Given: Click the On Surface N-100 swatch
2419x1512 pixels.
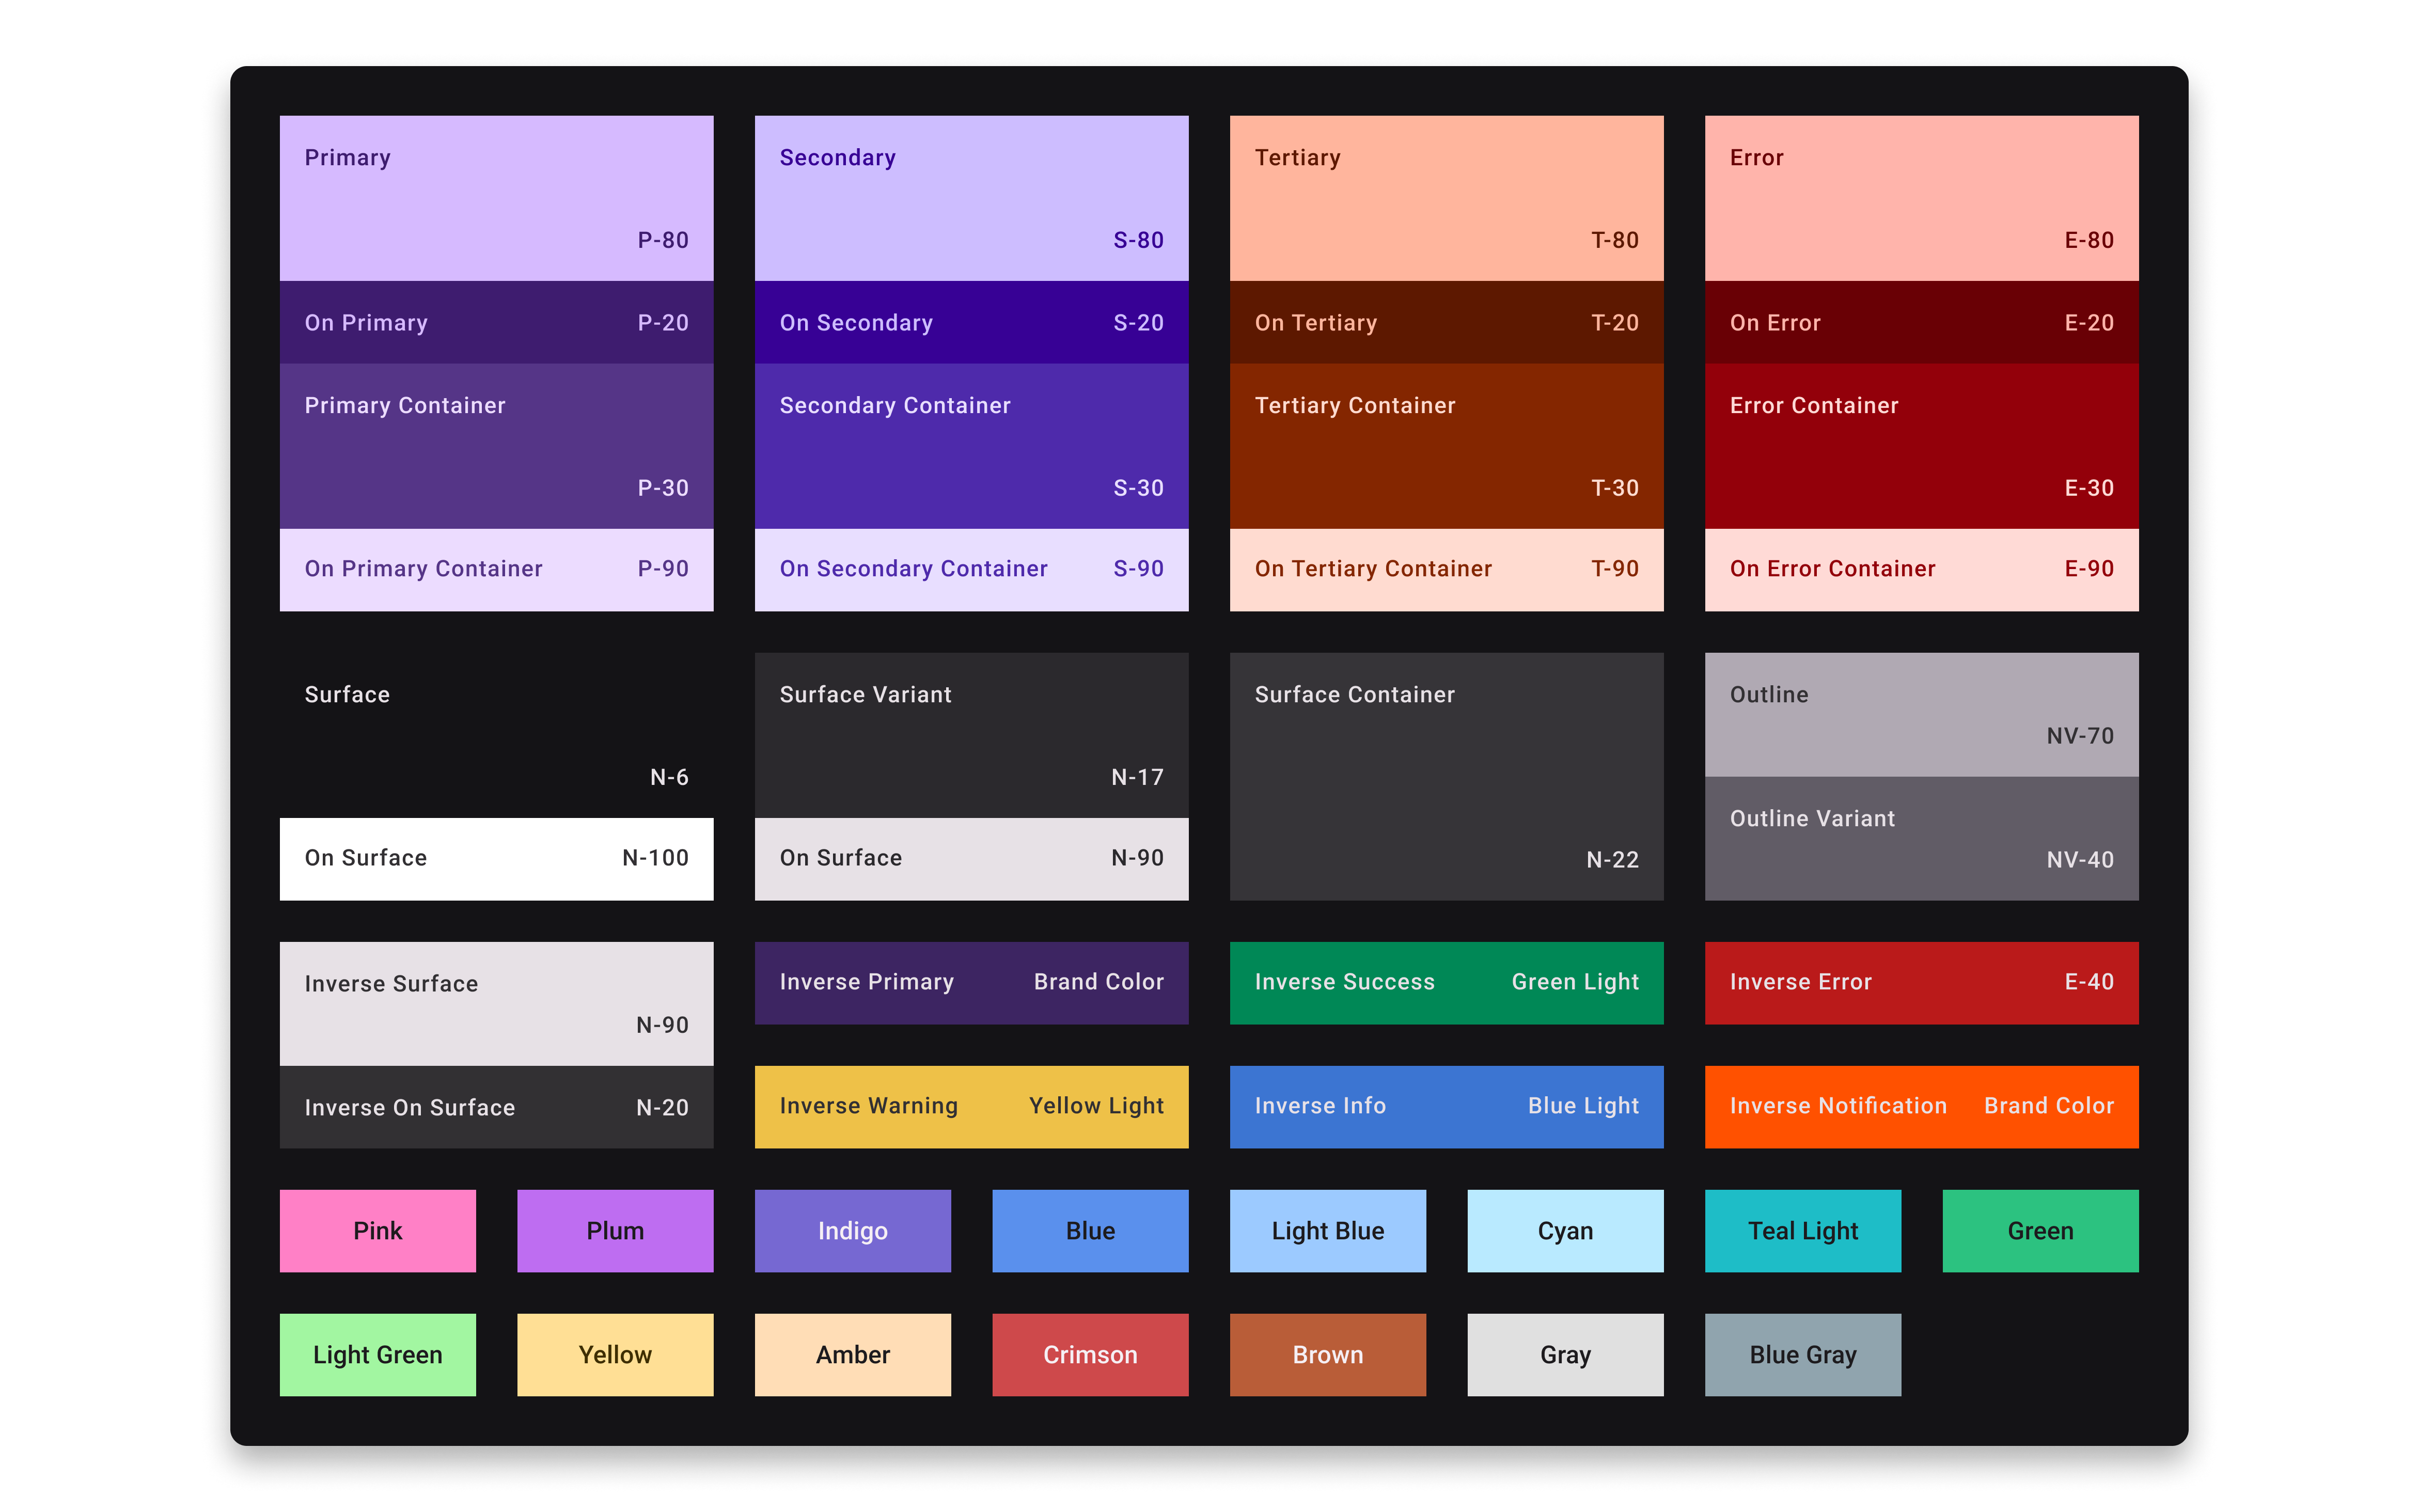Looking at the screenshot, I should [495, 858].
